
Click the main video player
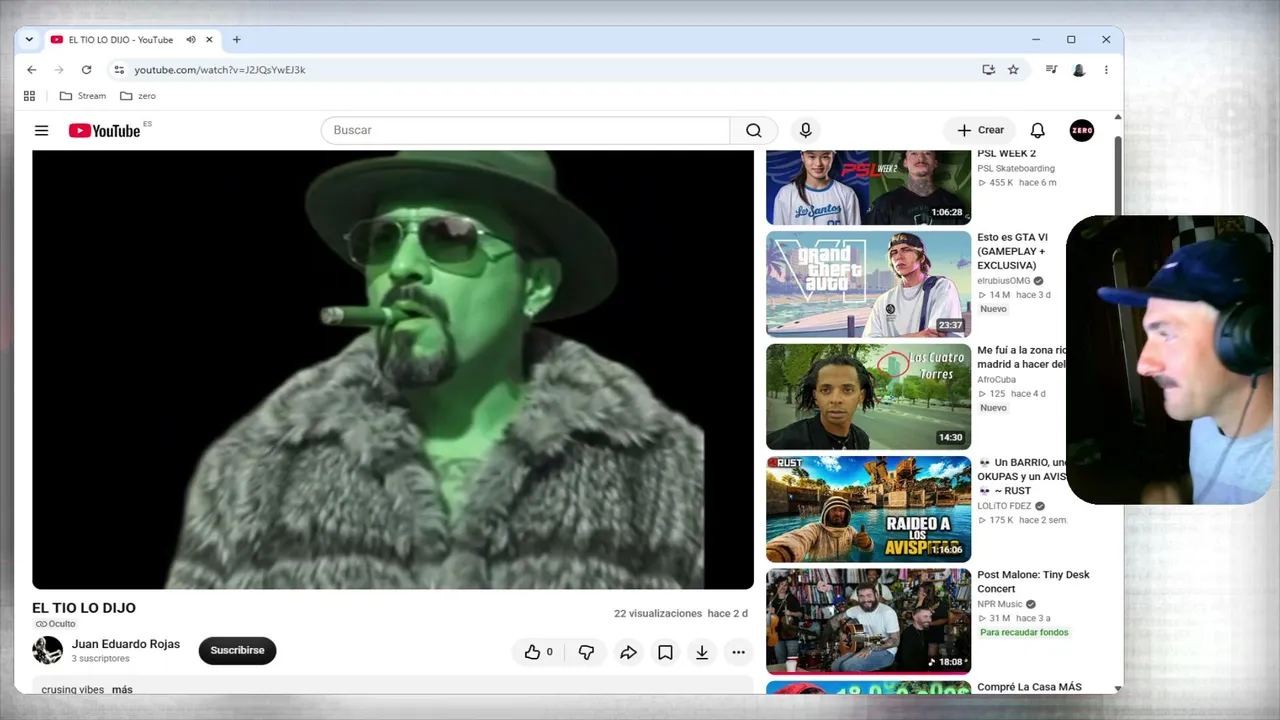click(x=393, y=369)
